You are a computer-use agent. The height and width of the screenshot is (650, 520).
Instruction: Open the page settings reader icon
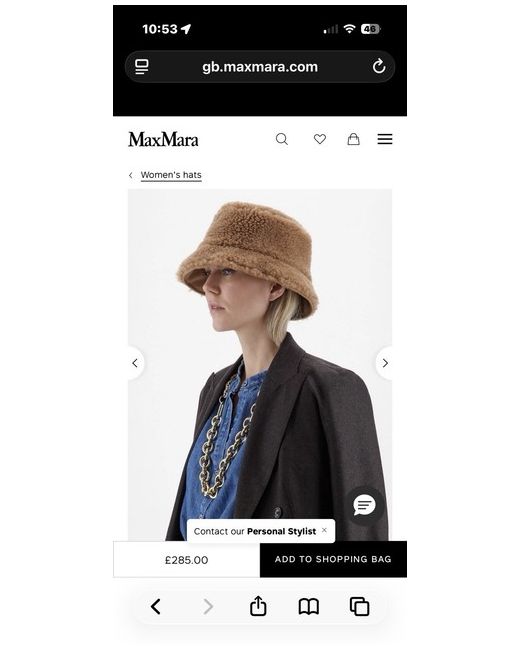142,66
